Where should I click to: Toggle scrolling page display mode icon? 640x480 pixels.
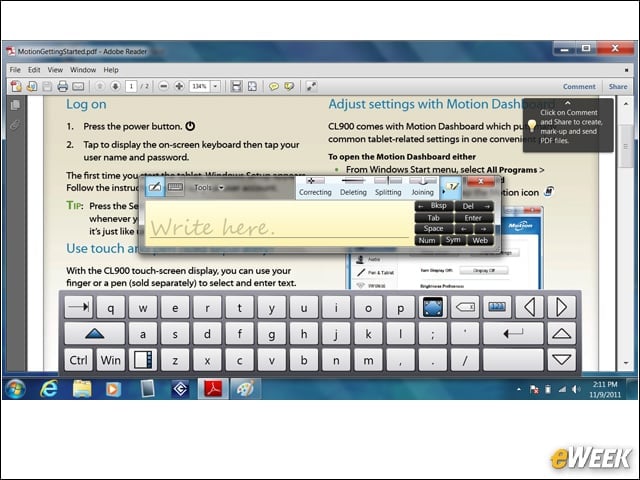[236, 86]
